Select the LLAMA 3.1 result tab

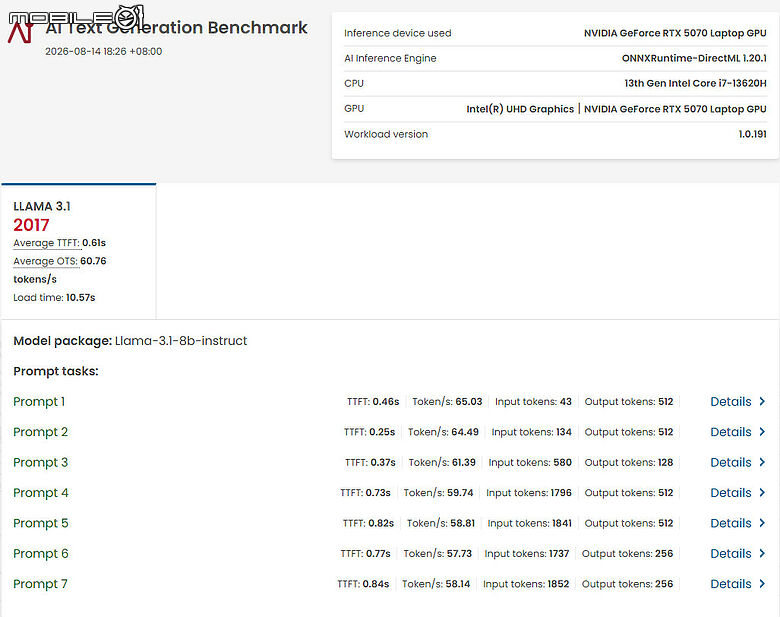(79, 251)
